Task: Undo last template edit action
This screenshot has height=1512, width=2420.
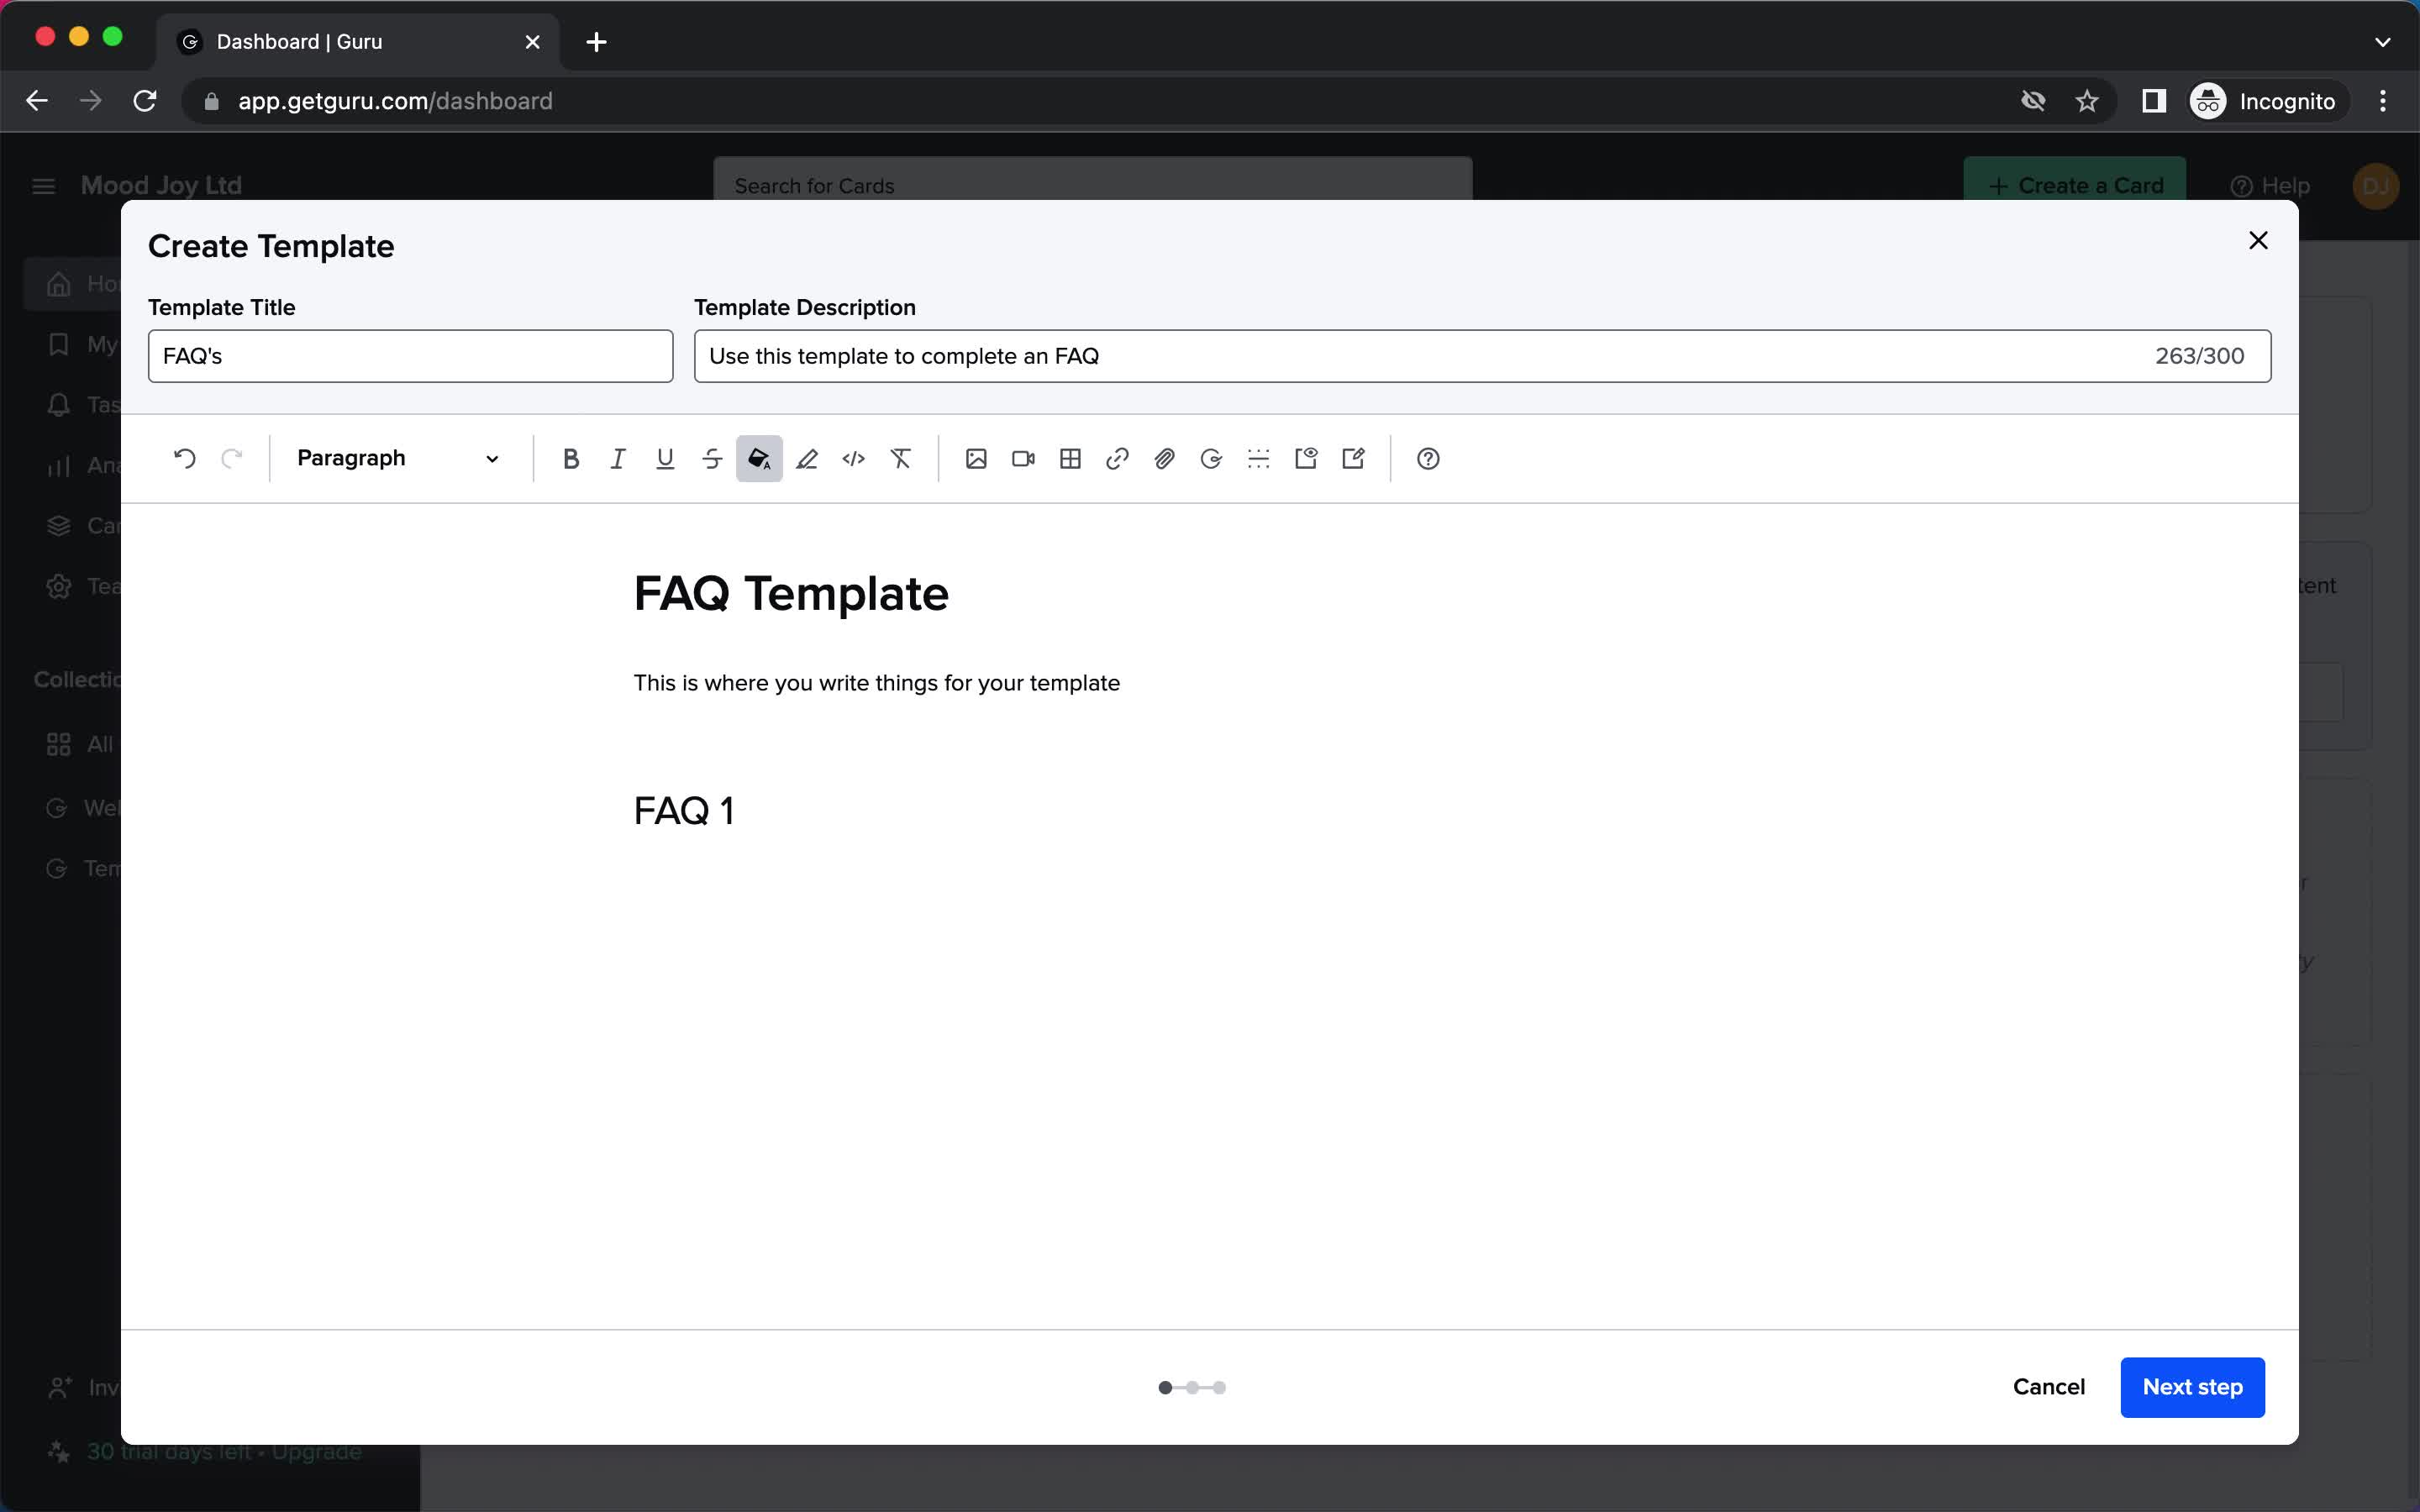Action: tap(183, 456)
